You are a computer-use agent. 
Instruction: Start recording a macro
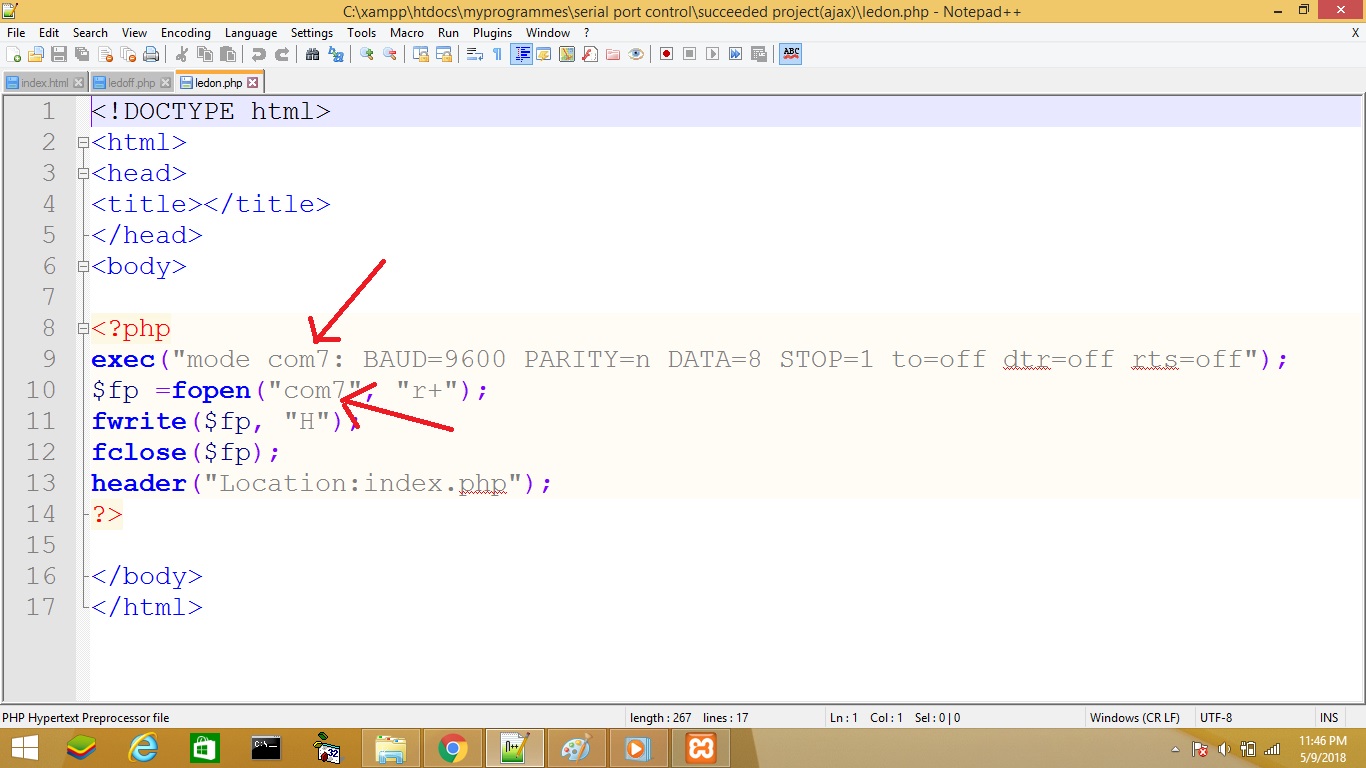(x=666, y=54)
